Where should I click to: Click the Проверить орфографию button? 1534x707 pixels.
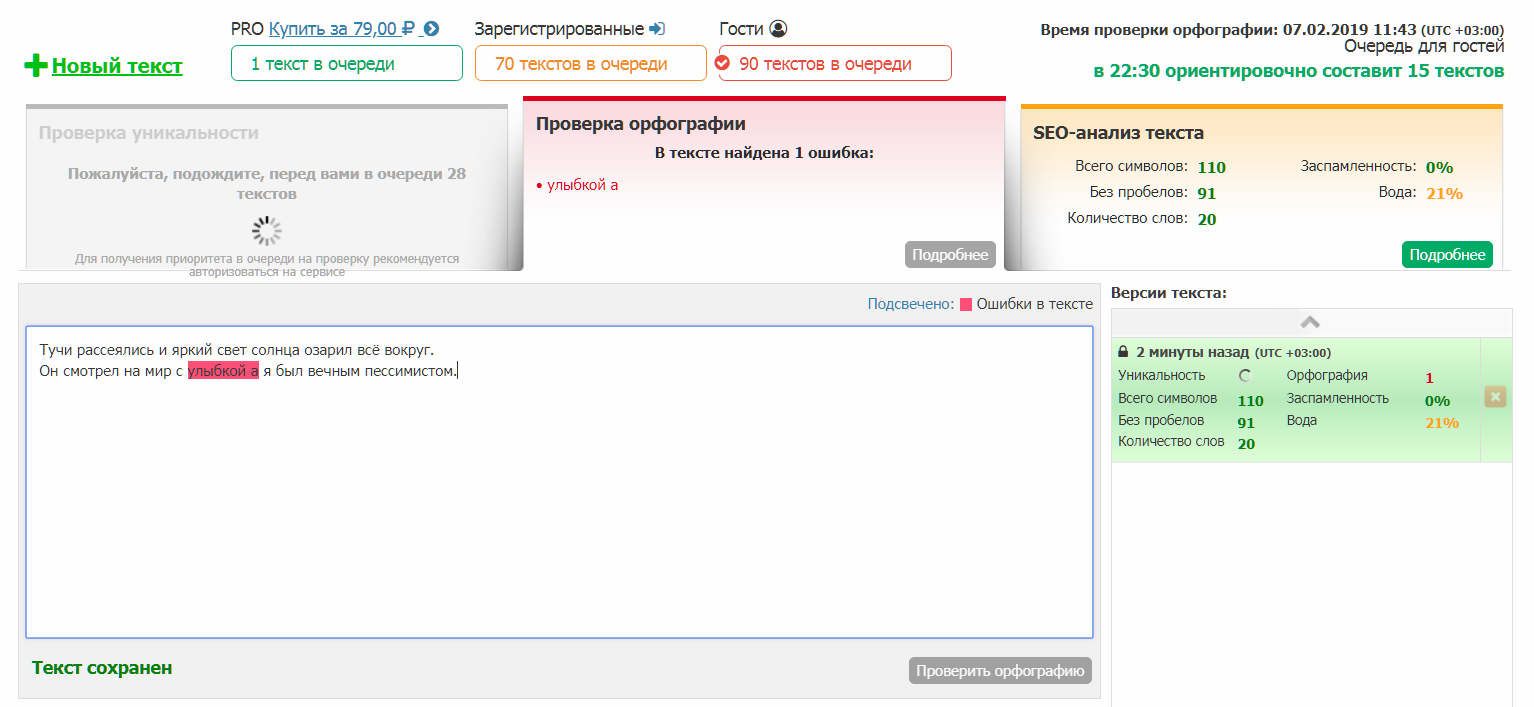click(x=1000, y=671)
